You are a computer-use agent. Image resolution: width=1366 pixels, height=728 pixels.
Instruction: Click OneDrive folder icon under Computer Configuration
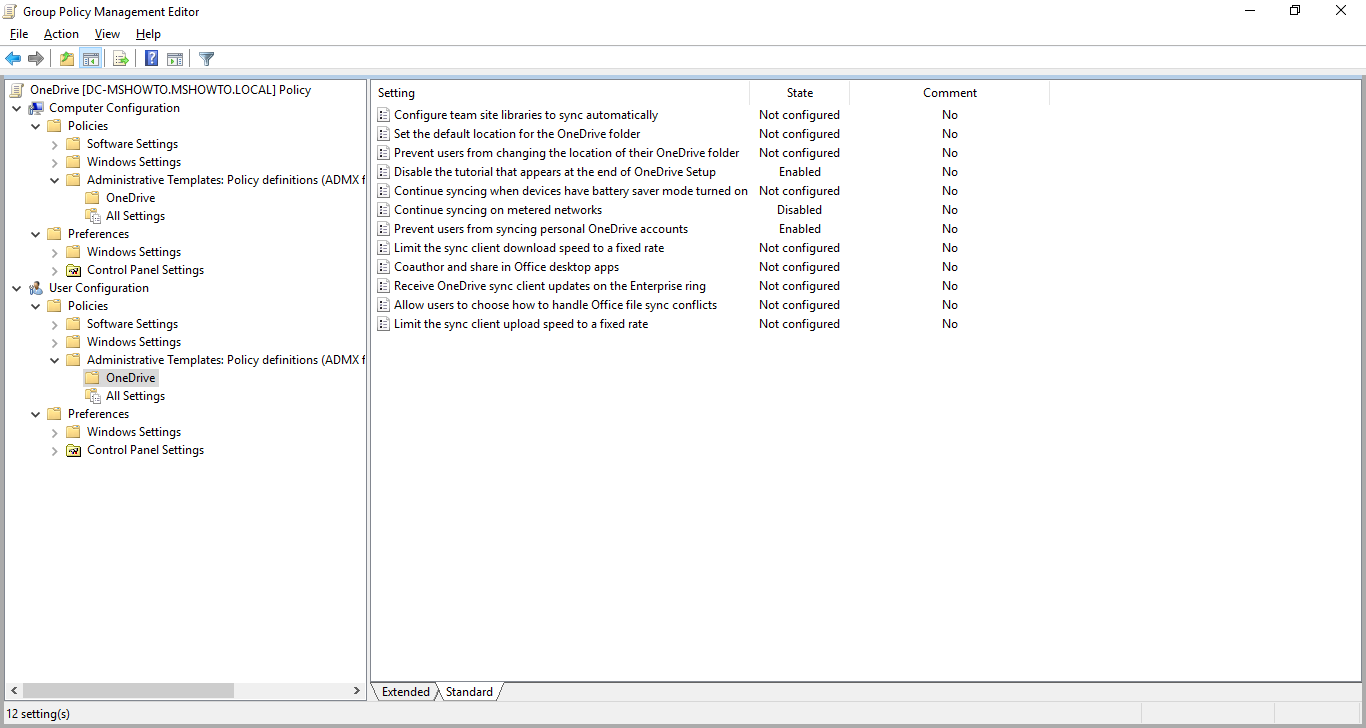(x=92, y=198)
